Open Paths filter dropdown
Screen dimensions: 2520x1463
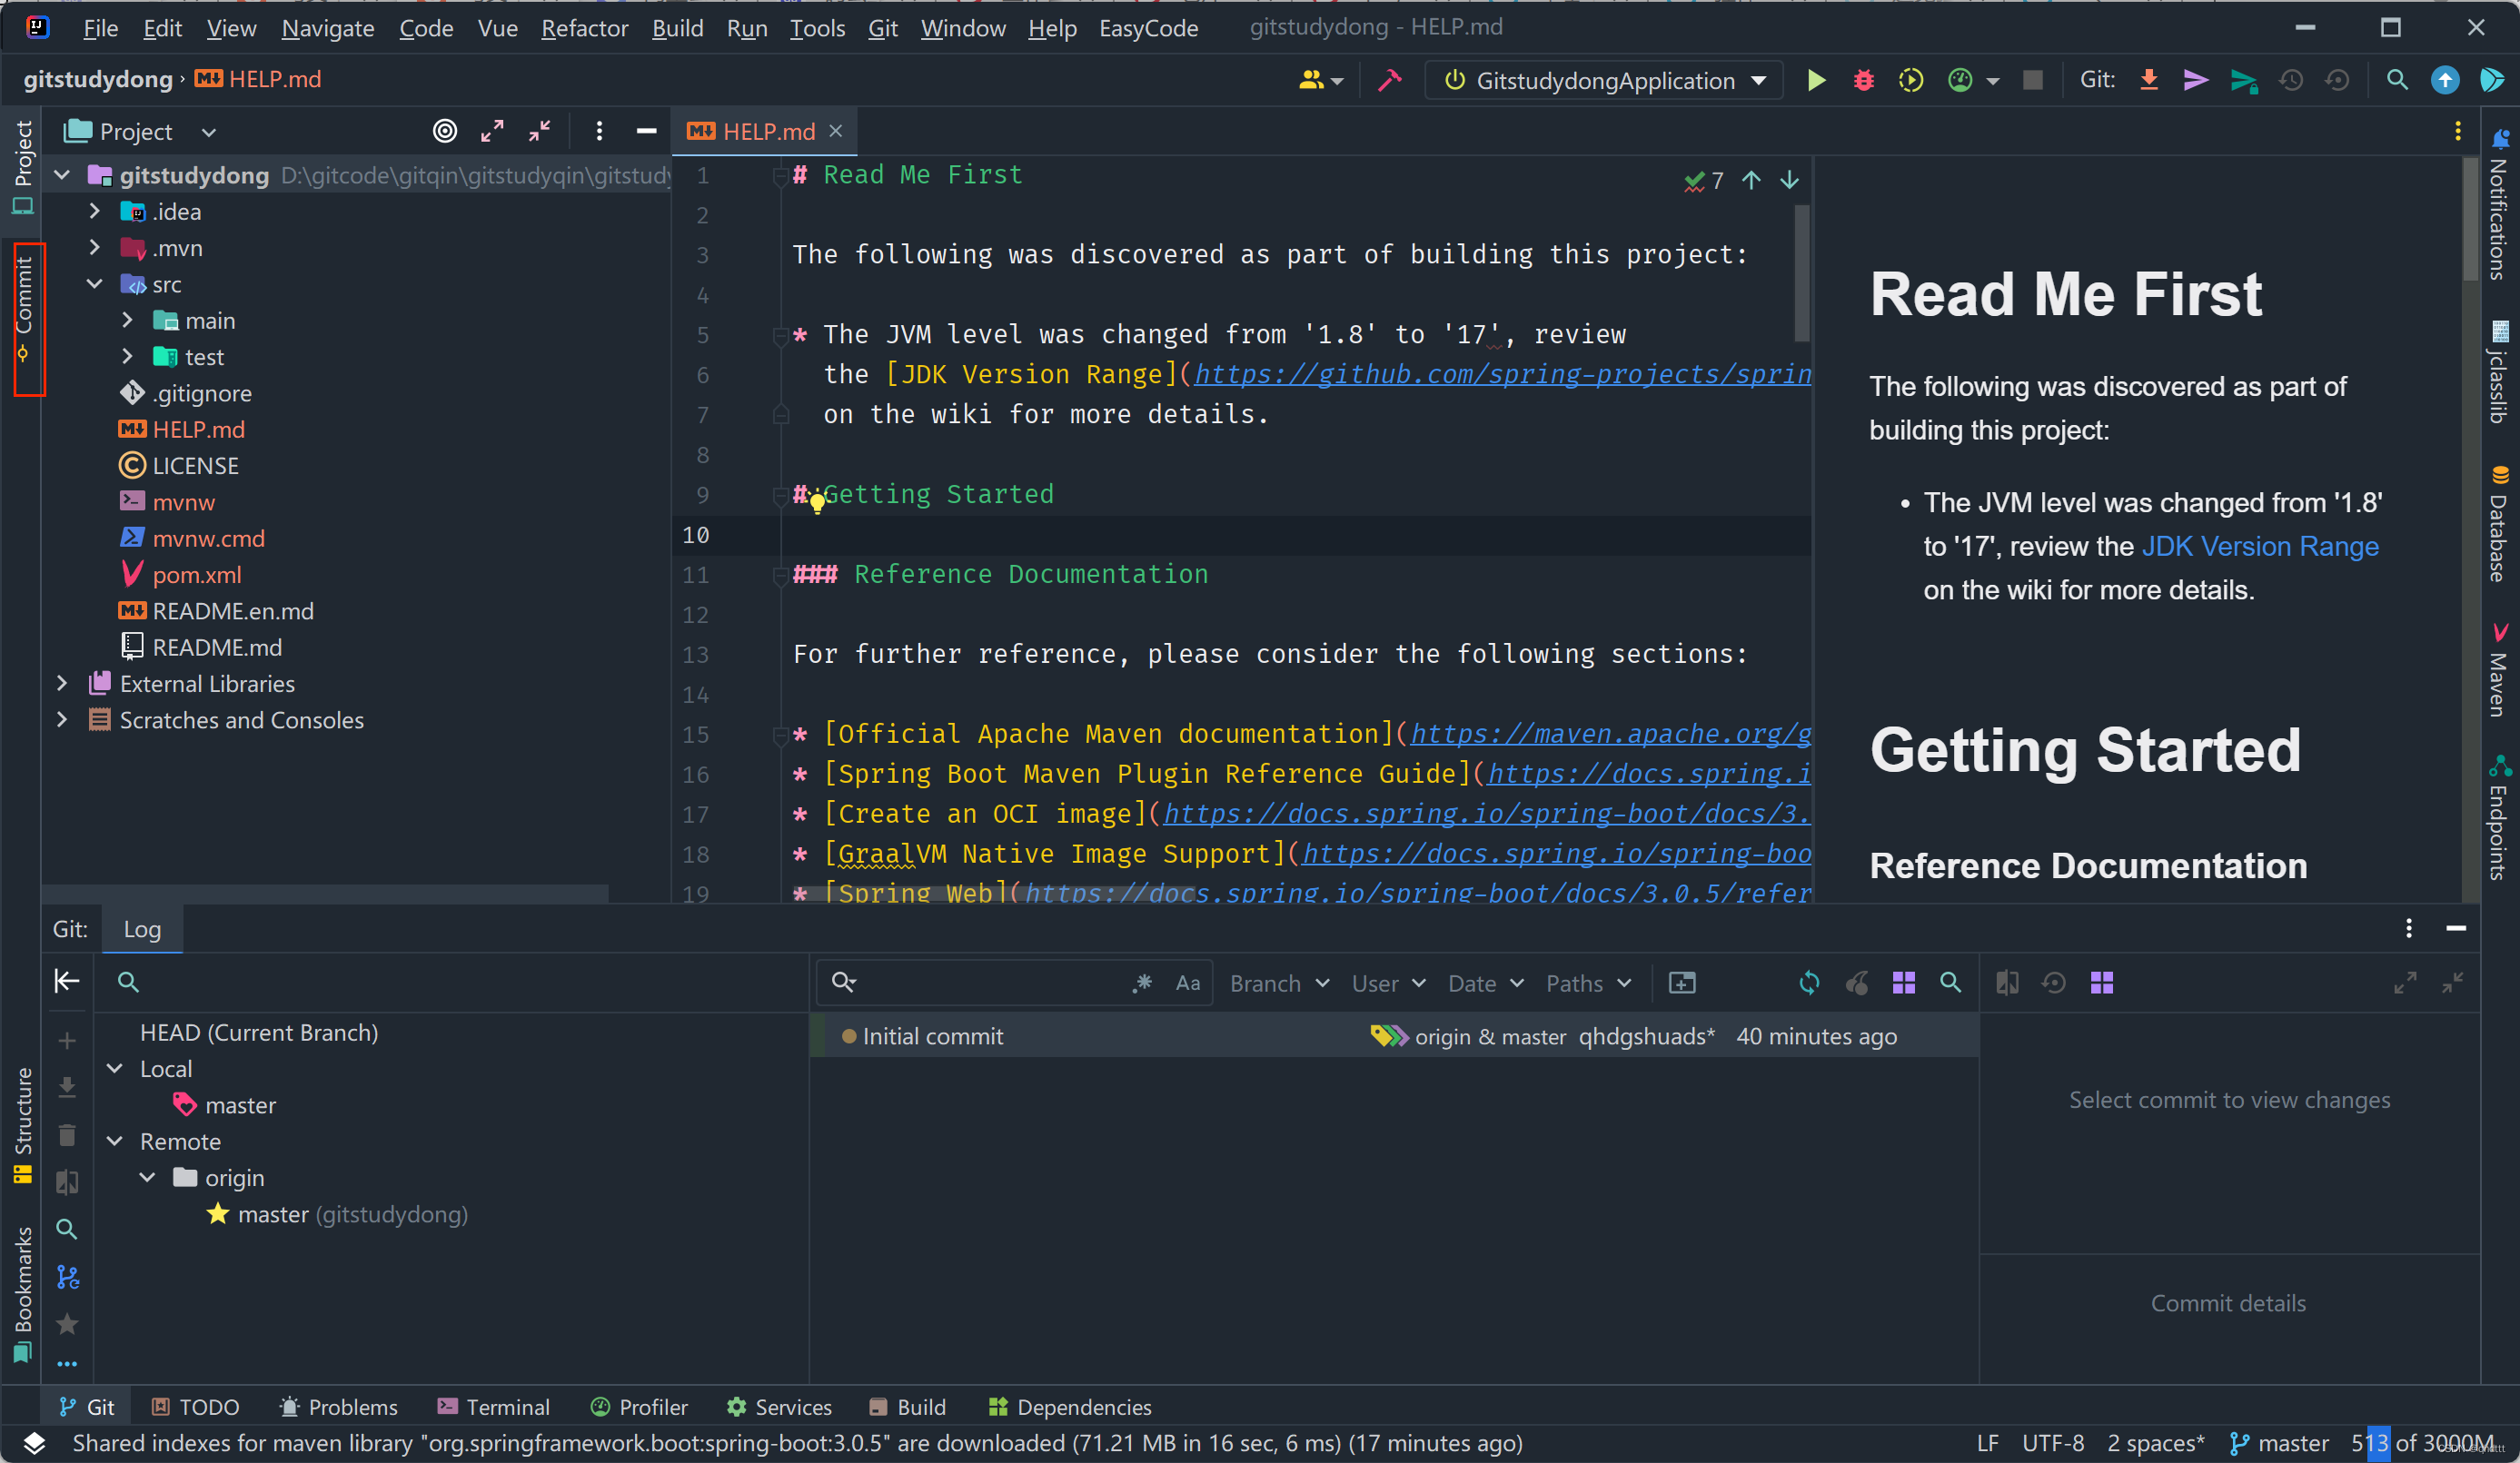pos(1588,983)
